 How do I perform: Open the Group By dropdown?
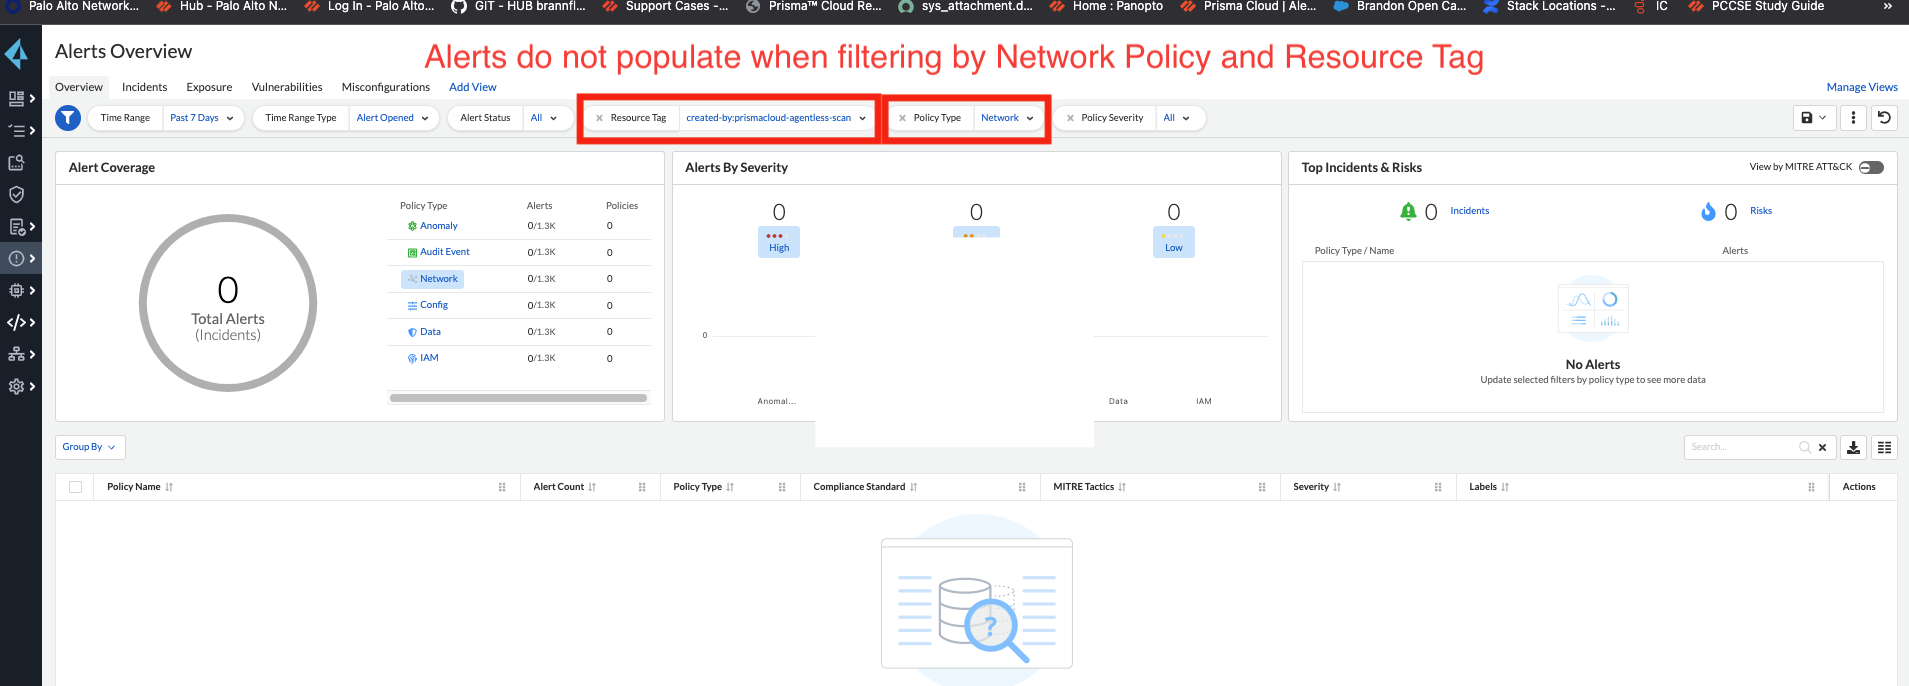coord(90,447)
